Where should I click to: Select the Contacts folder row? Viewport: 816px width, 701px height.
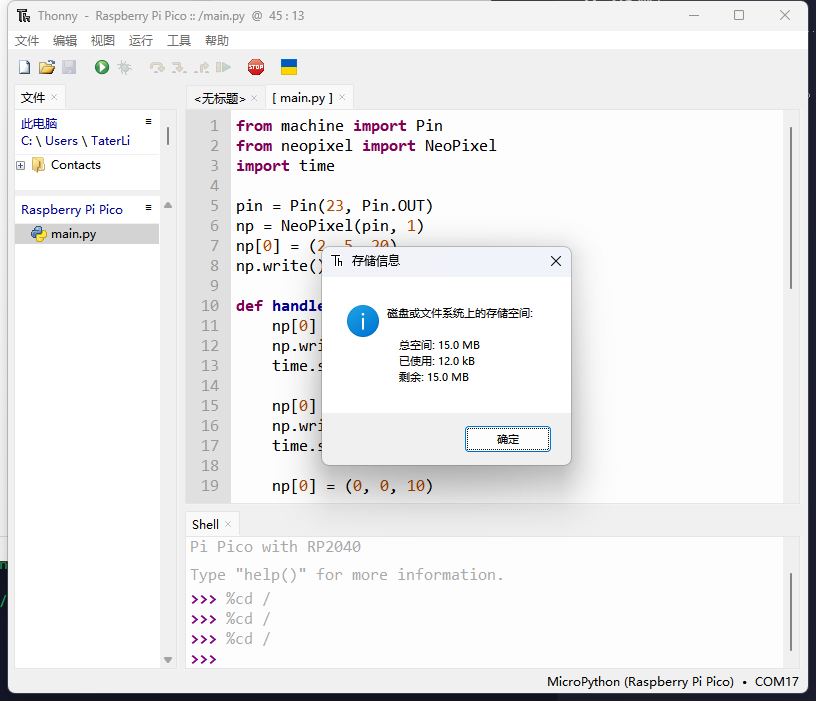pyautogui.click(x=87, y=165)
